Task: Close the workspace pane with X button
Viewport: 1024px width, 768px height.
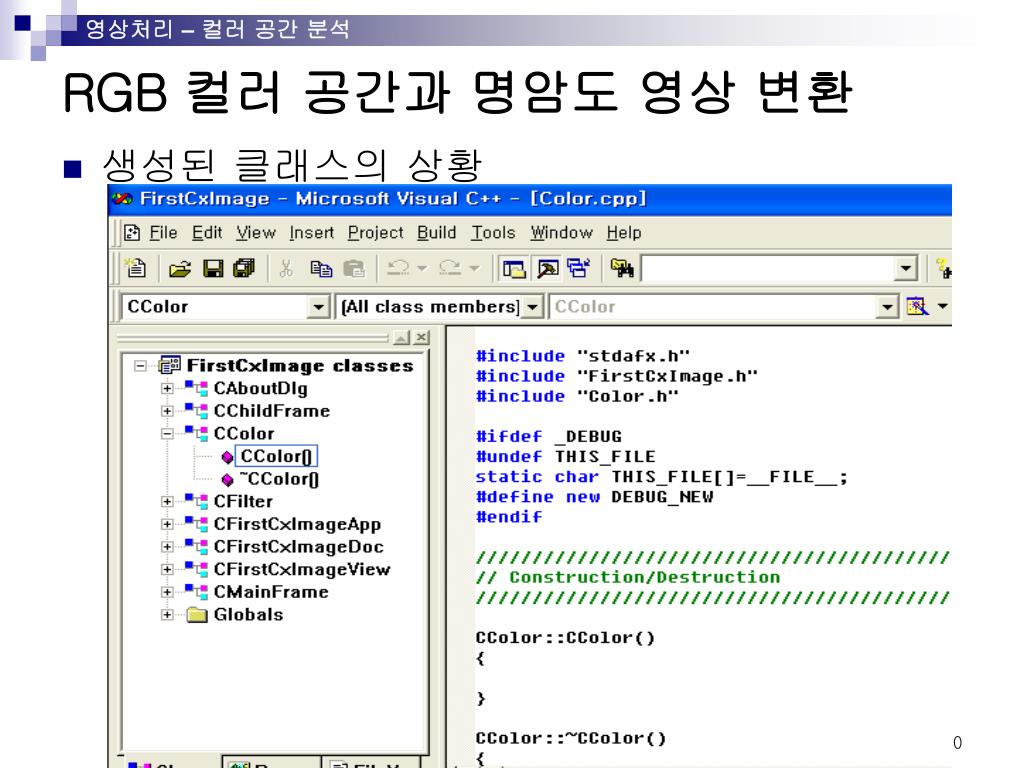Action: coord(422,337)
